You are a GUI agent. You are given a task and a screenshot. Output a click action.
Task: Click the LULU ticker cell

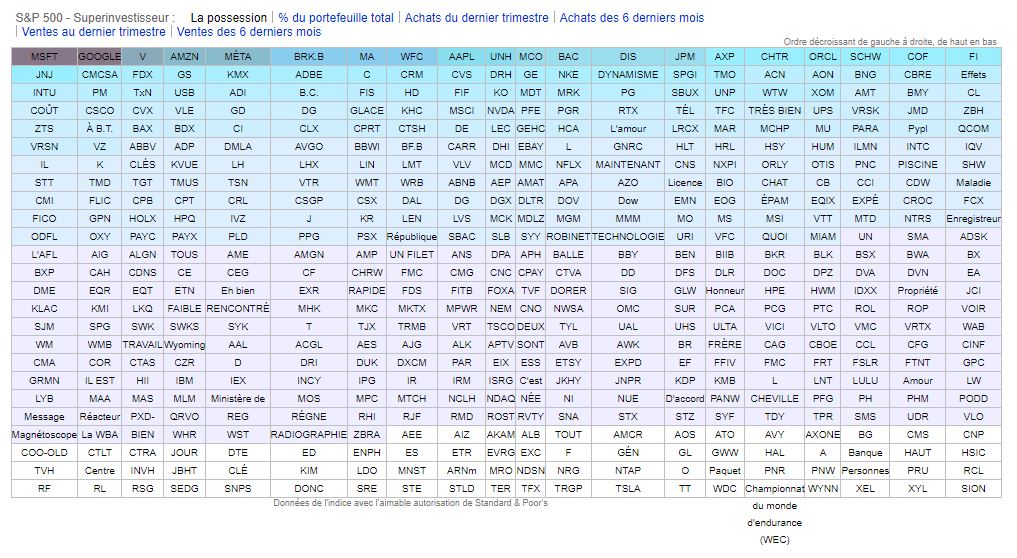pyautogui.click(x=865, y=381)
